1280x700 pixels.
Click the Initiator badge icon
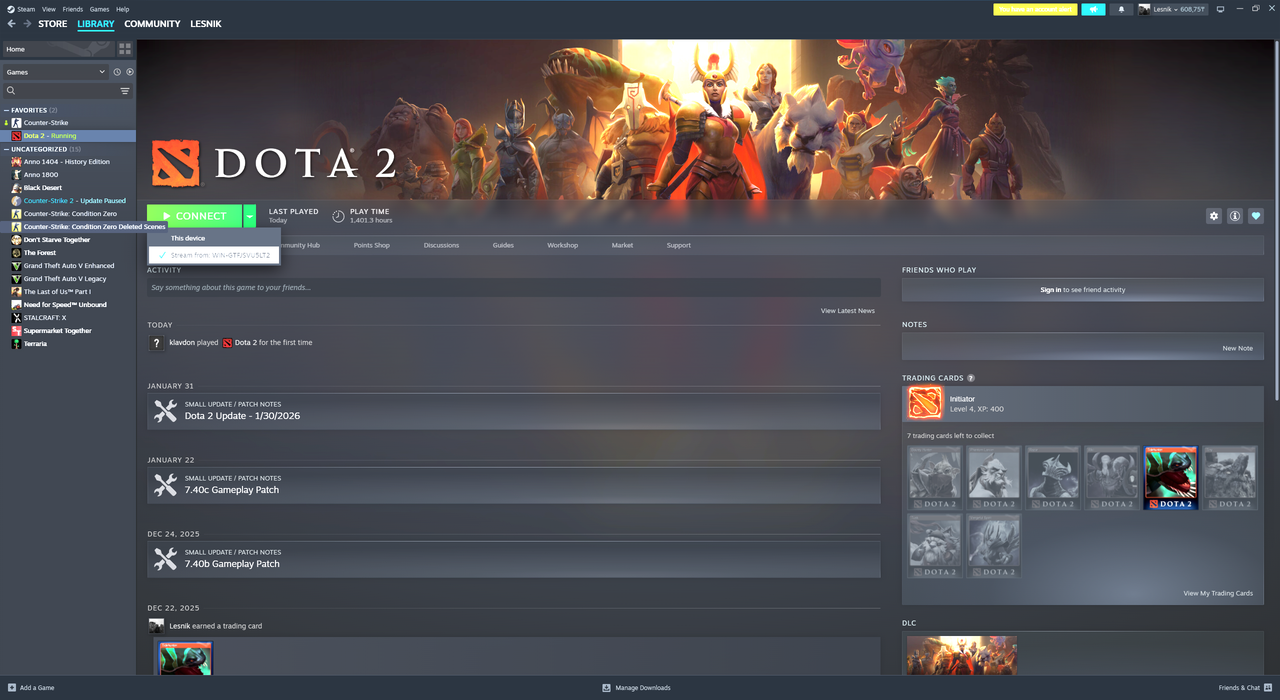point(925,404)
